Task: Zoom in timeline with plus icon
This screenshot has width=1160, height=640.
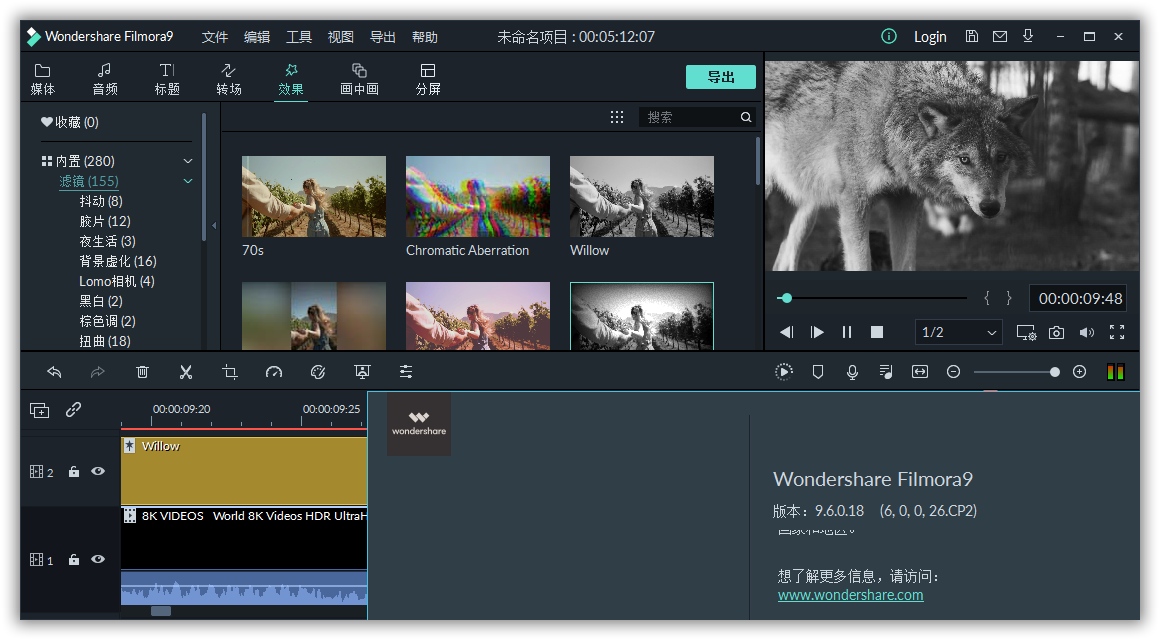Action: point(1079,372)
